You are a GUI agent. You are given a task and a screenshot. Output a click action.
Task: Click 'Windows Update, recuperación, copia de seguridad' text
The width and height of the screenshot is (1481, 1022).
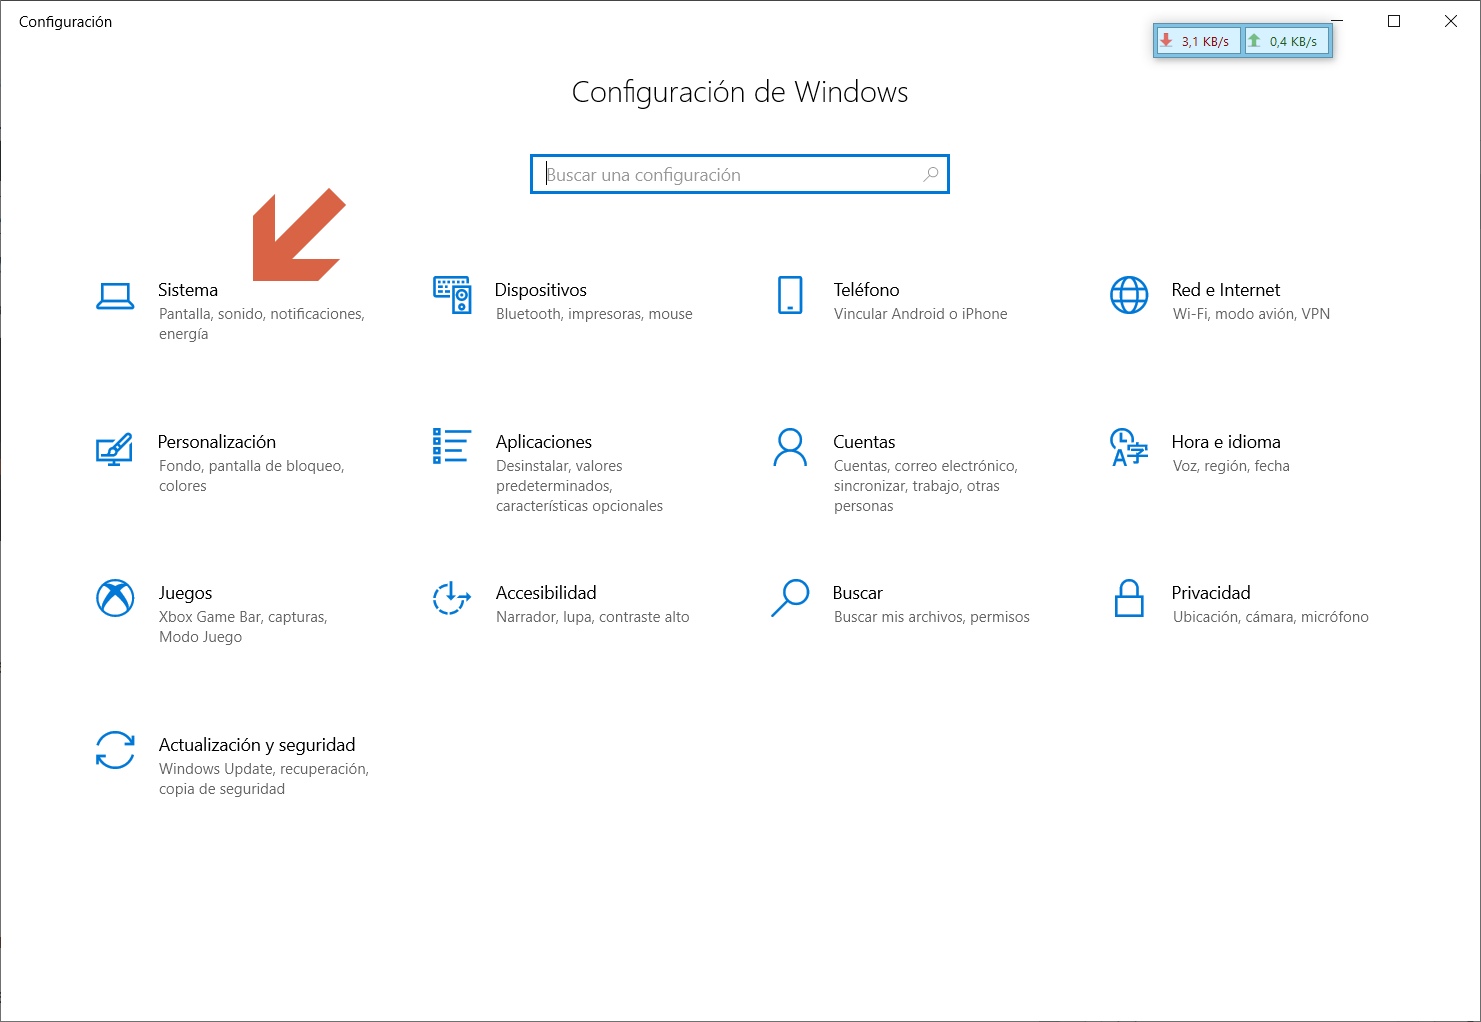tap(264, 779)
